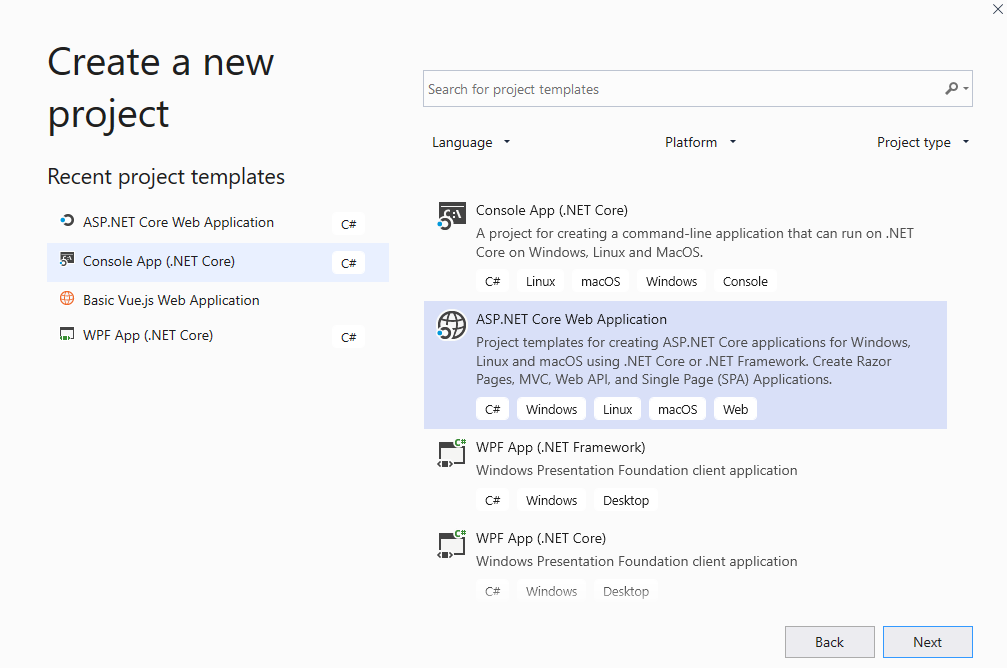Click the WPF App (.NET Framework) template icon
Screen dimensions: 1007x668
click(452, 454)
